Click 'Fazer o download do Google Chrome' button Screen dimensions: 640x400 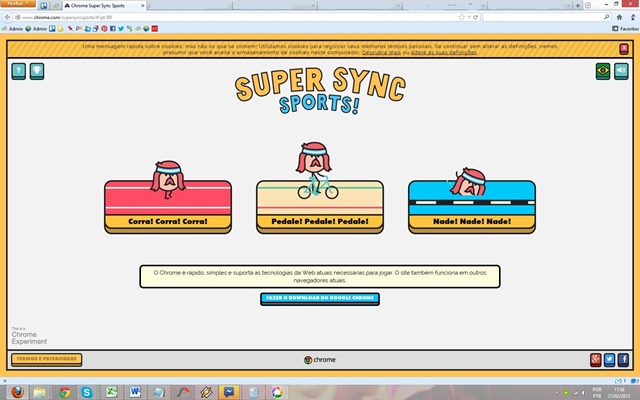pos(320,298)
